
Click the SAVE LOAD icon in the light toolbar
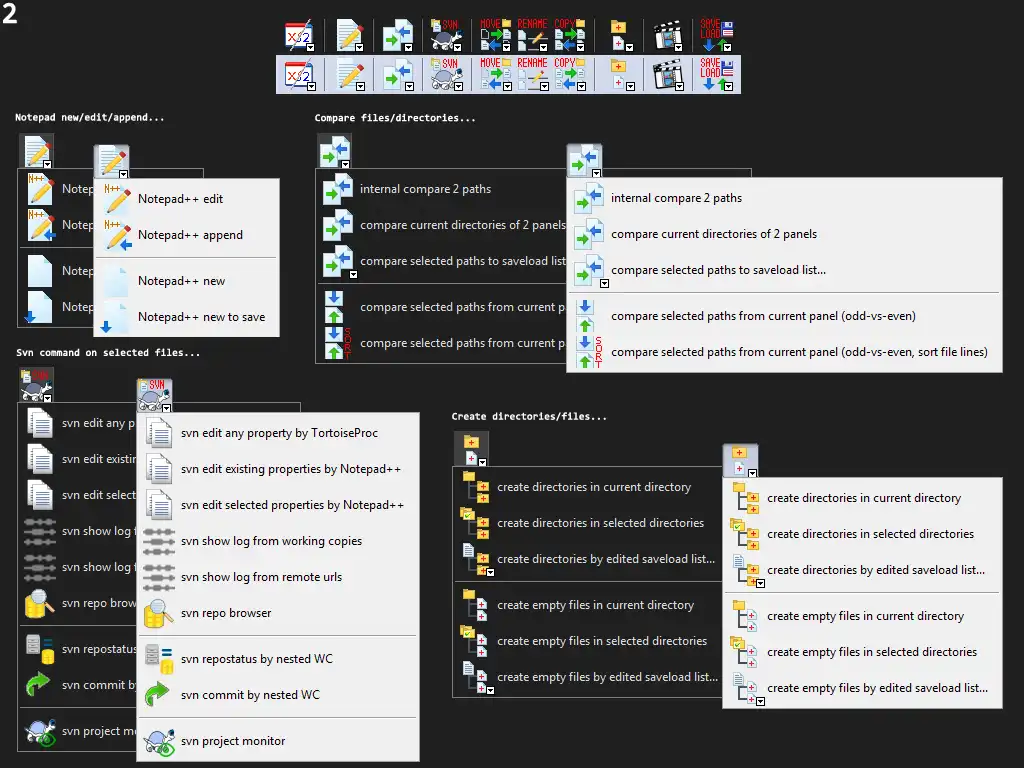pyautogui.click(x=716, y=74)
